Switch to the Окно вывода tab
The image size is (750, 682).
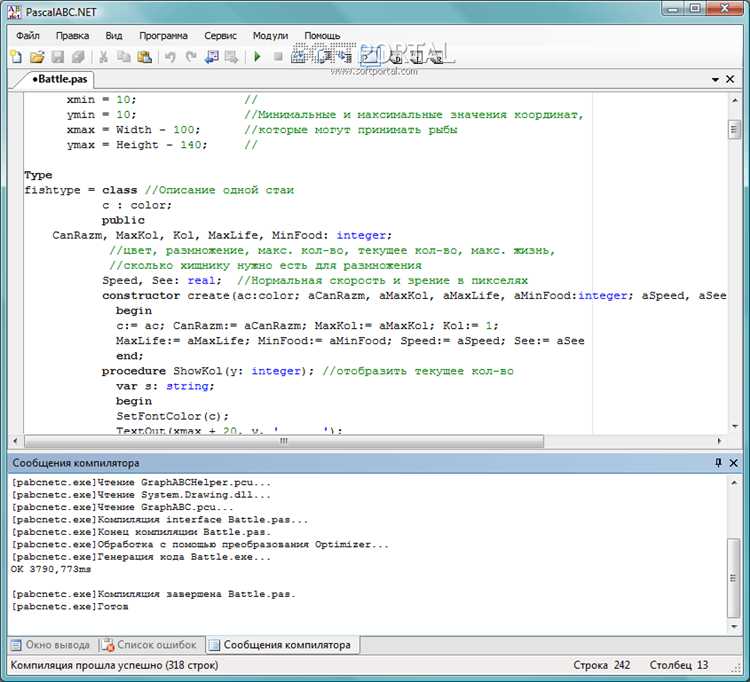click(51, 645)
